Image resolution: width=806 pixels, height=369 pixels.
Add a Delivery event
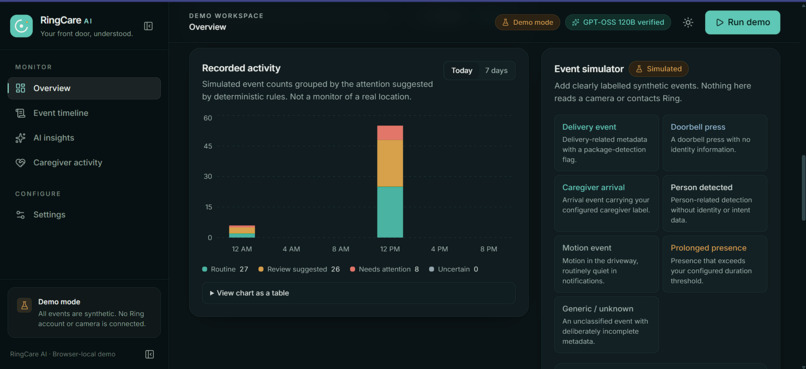pos(607,143)
